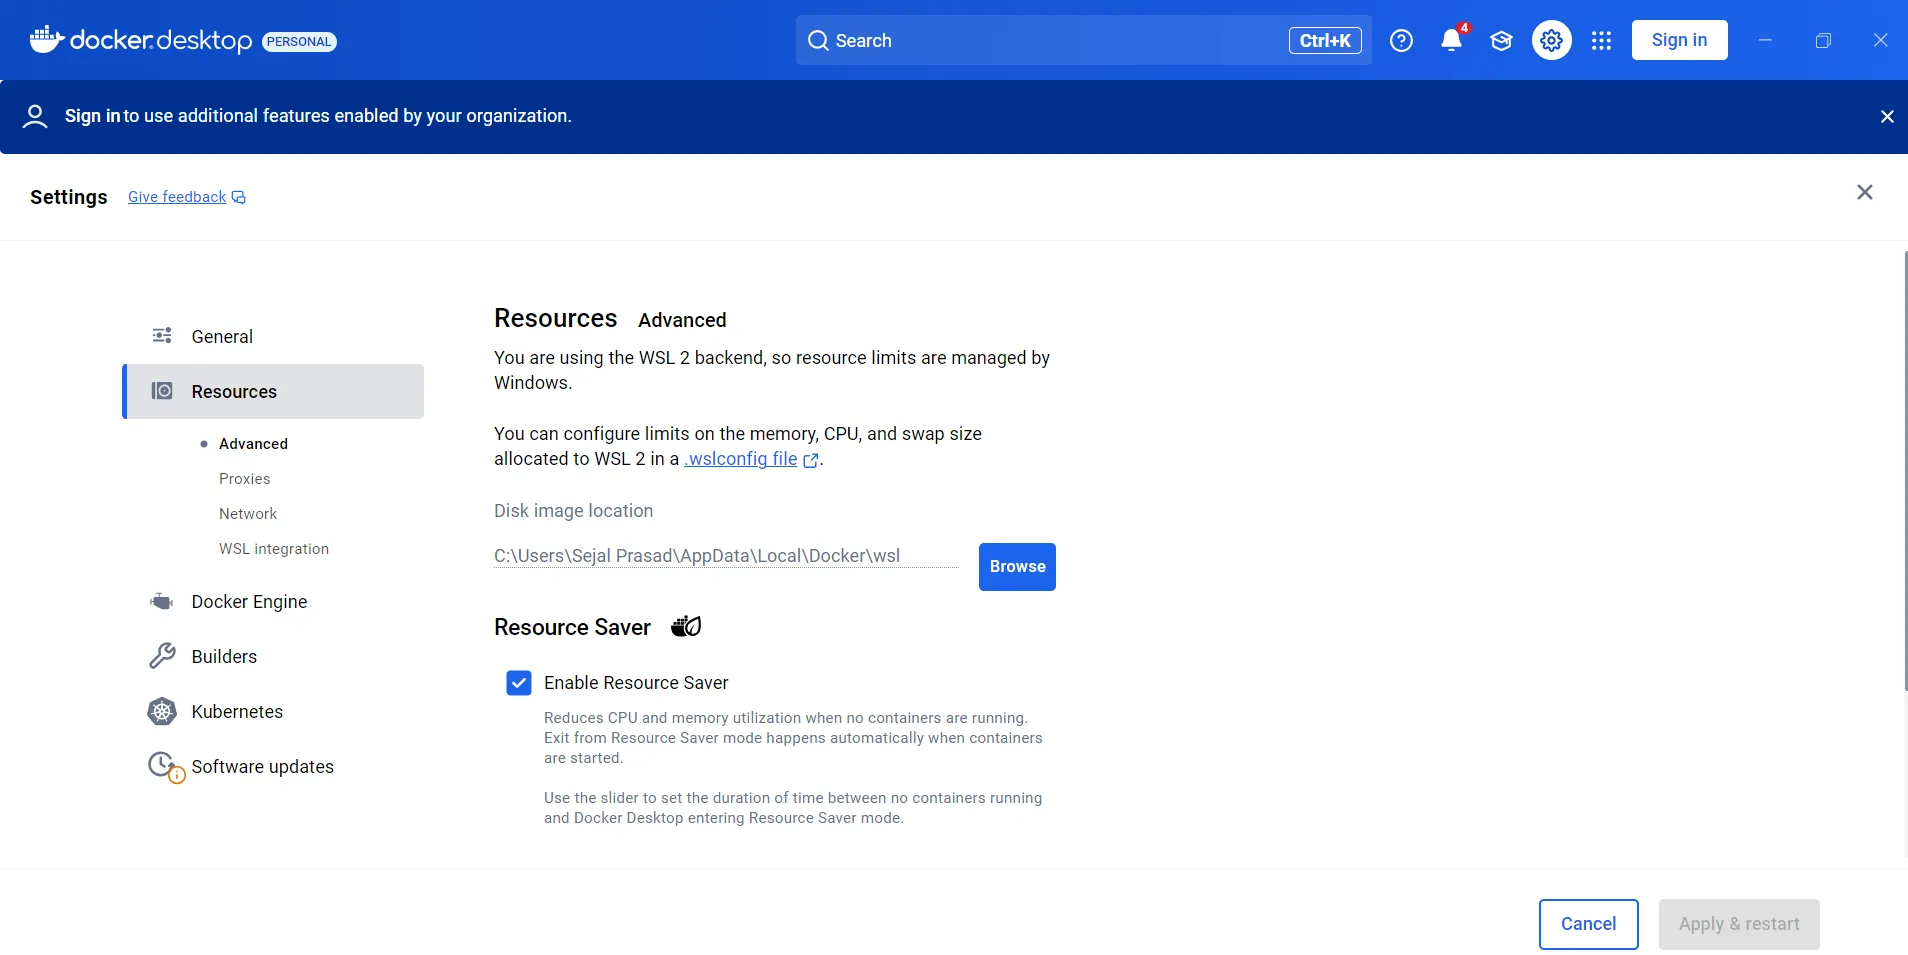Click external link icon after .wslconfig file
1908x955 pixels.
tap(810, 460)
